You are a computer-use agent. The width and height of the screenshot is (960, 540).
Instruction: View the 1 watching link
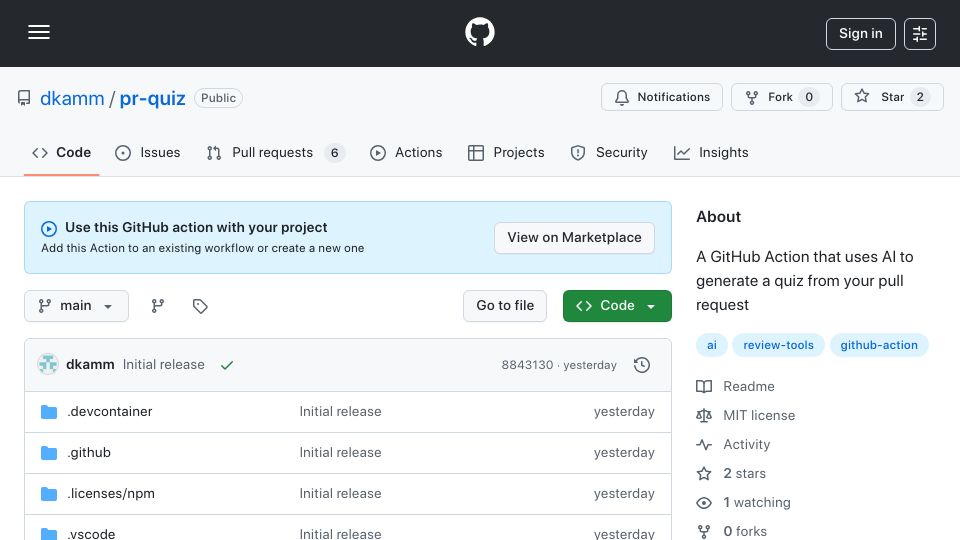tap(757, 503)
